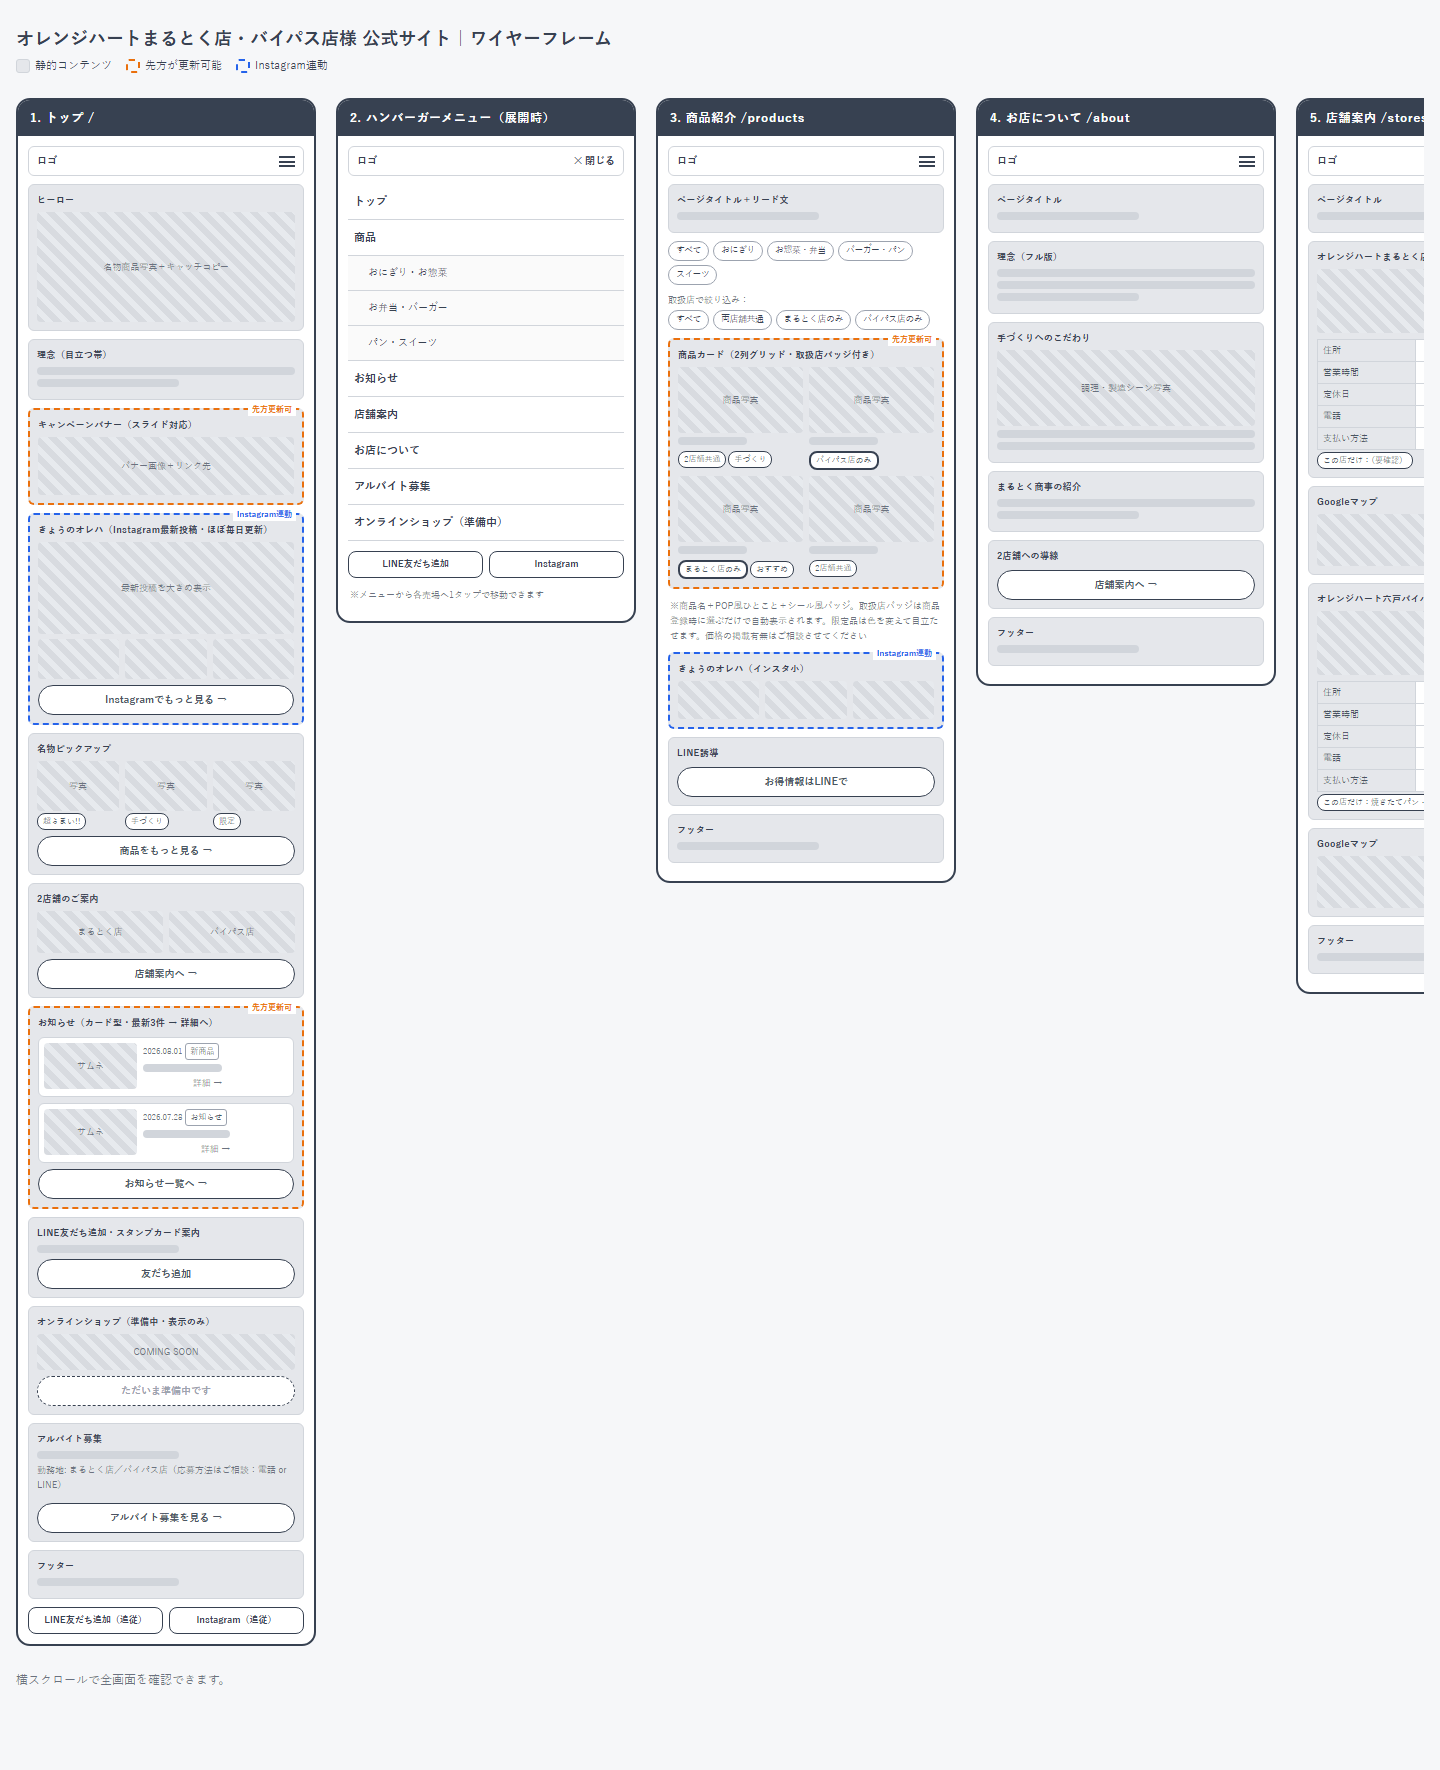Click the 手づくり badge under 名物ピックアップ
The image size is (1440, 1770).
click(147, 821)
